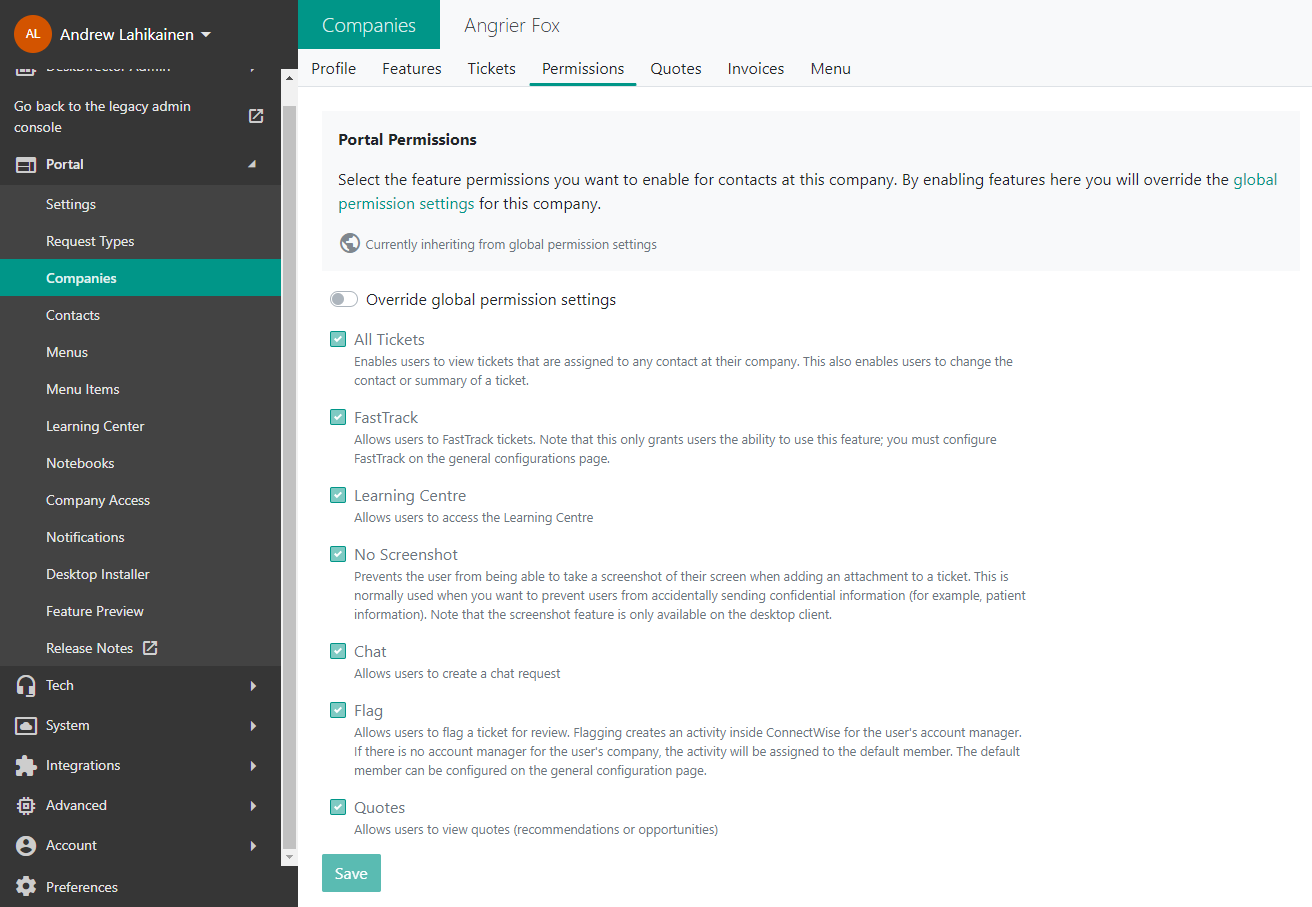Screen dimensions: 1312x907
Task: Select Companies in the sidebar
Action: (x=140, y=278)
